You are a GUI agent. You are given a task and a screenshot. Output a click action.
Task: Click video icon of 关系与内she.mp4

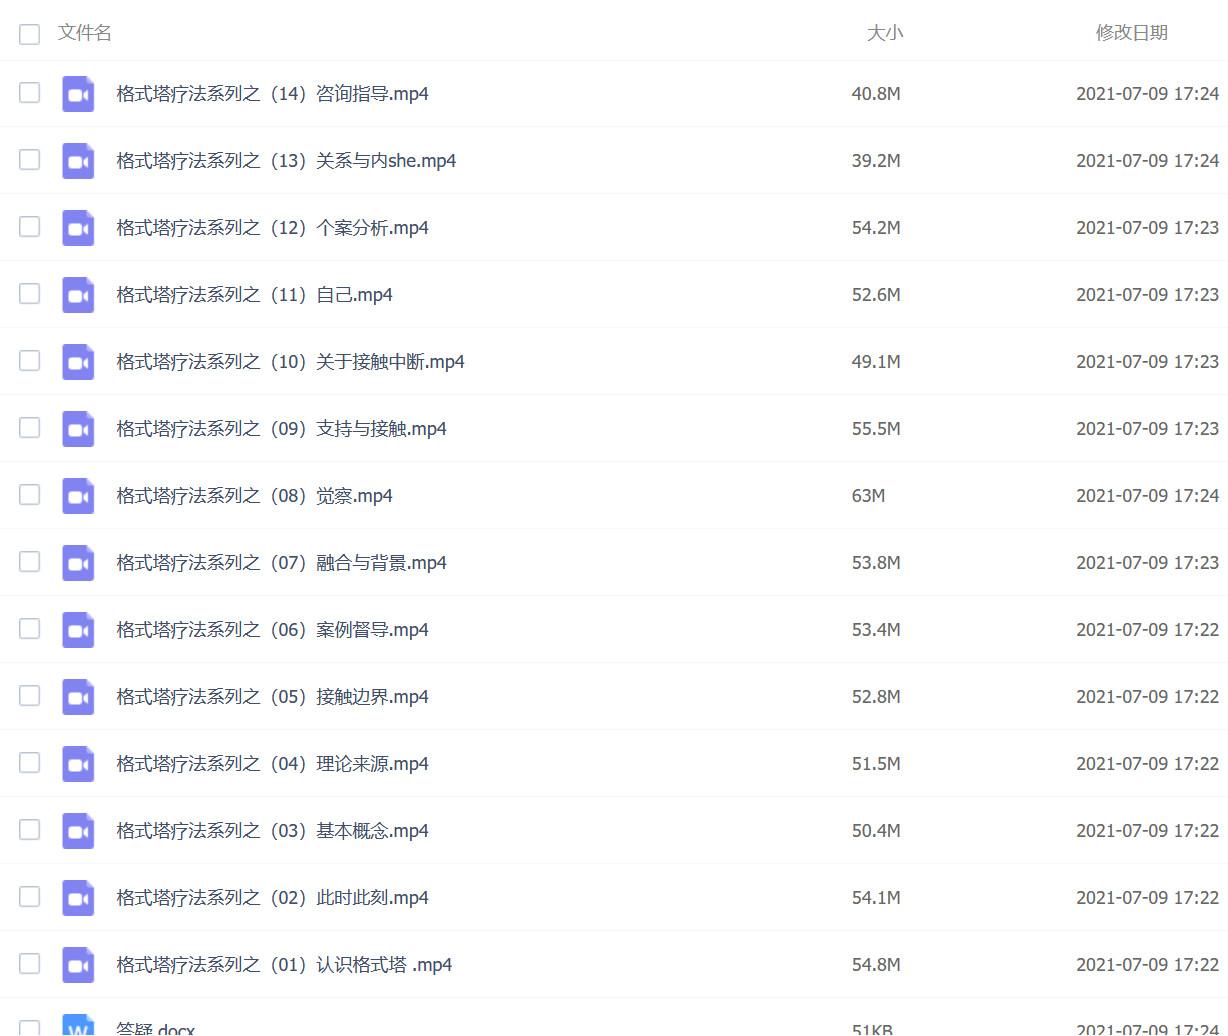(78, 161)
